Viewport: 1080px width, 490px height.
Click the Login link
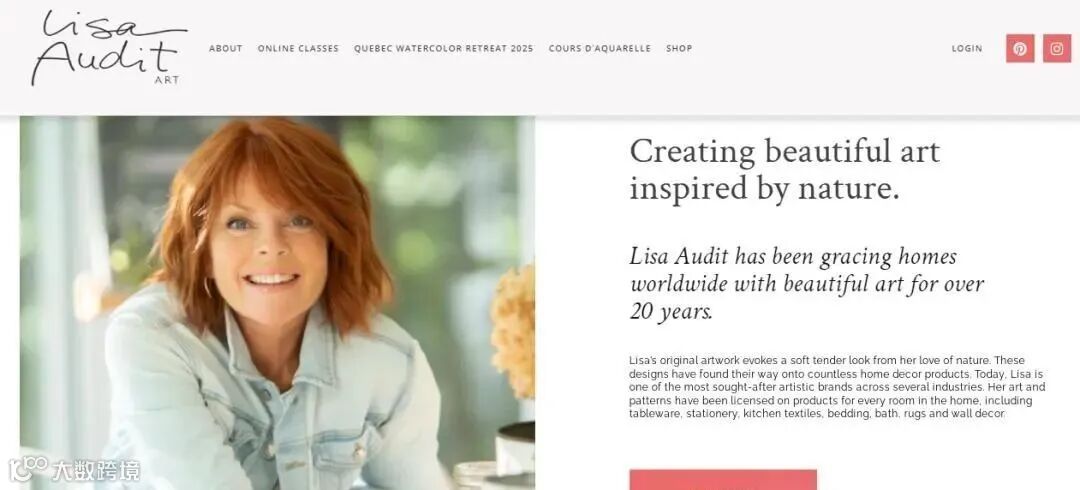click(x=967, y=48)
